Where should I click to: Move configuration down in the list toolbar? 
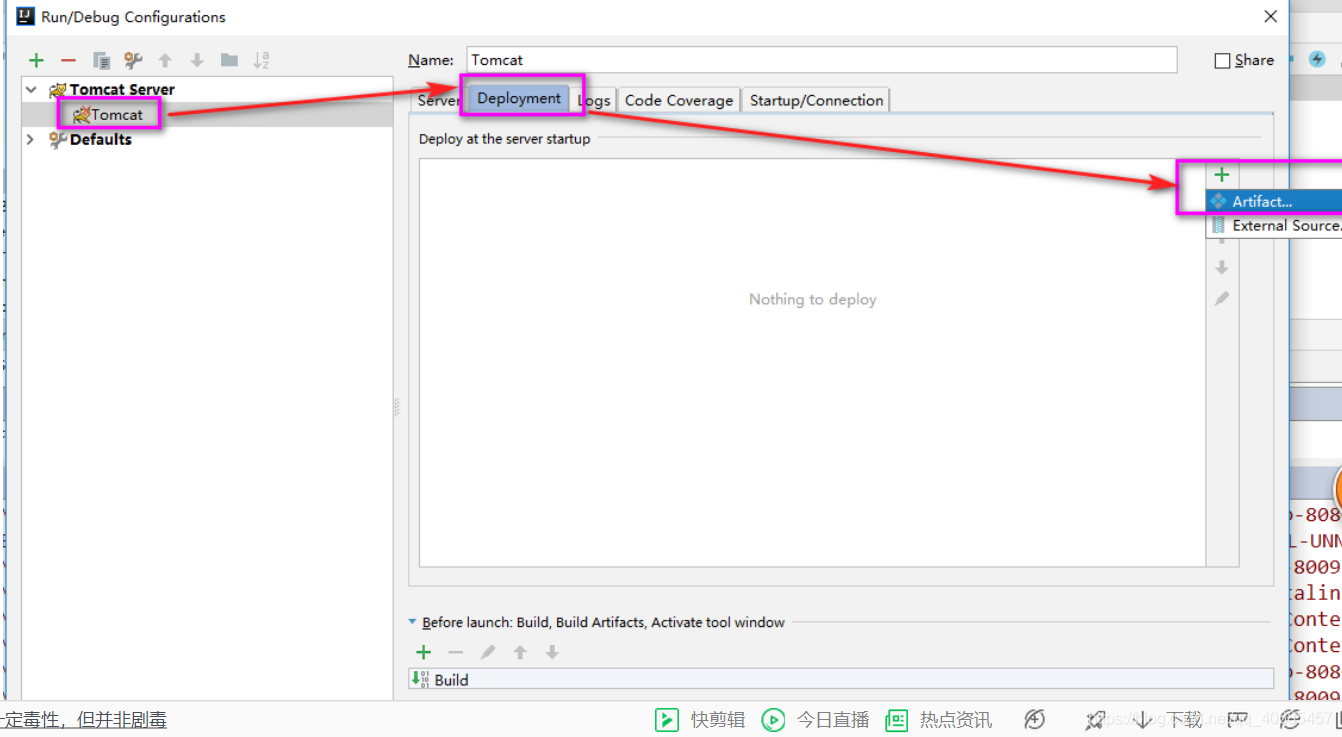pyautogui.click(x=197, y=61)
